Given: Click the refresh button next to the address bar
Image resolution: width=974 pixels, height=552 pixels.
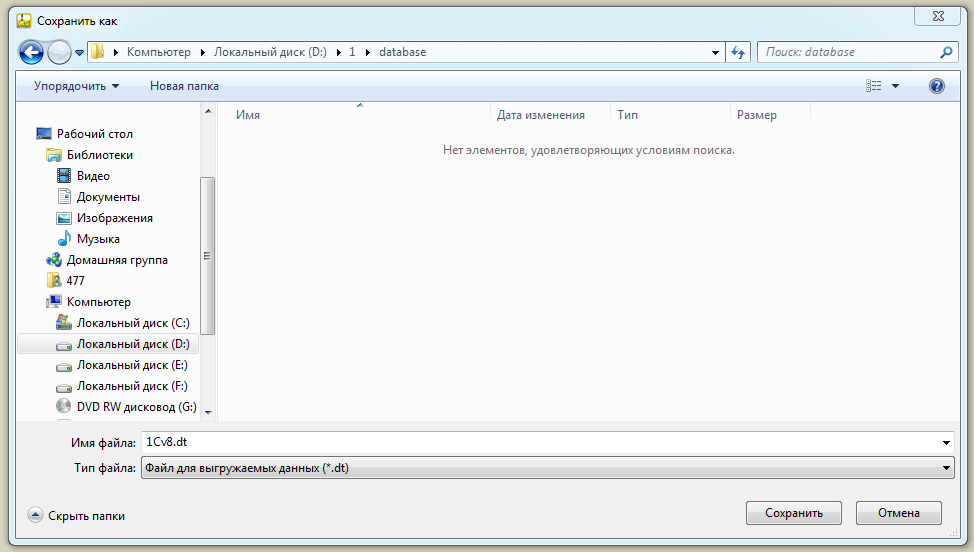Looking at the screenshot, I should pyautogui.click(x=738, y=52).
